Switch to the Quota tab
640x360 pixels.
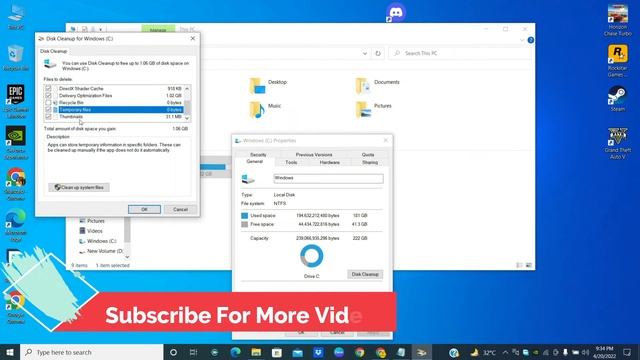(368, 155)
